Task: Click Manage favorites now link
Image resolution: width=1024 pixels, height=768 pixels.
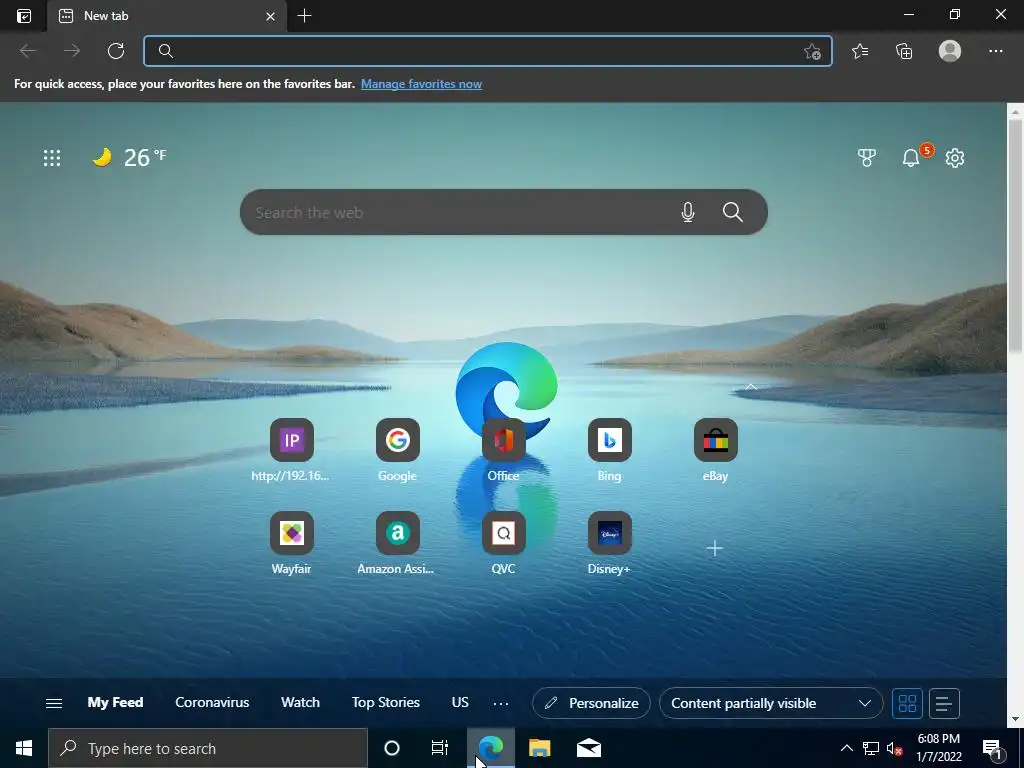Action: coord(421,84)
